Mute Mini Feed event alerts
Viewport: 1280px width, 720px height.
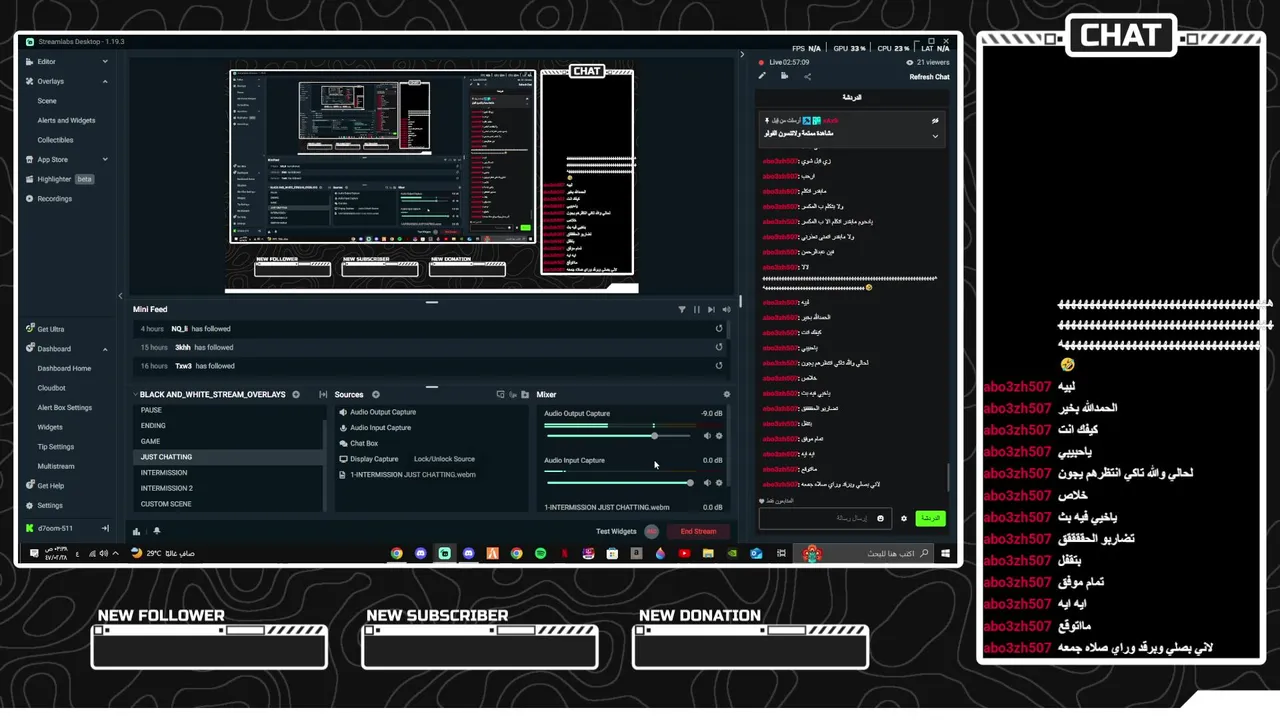(x=726, y=310)
